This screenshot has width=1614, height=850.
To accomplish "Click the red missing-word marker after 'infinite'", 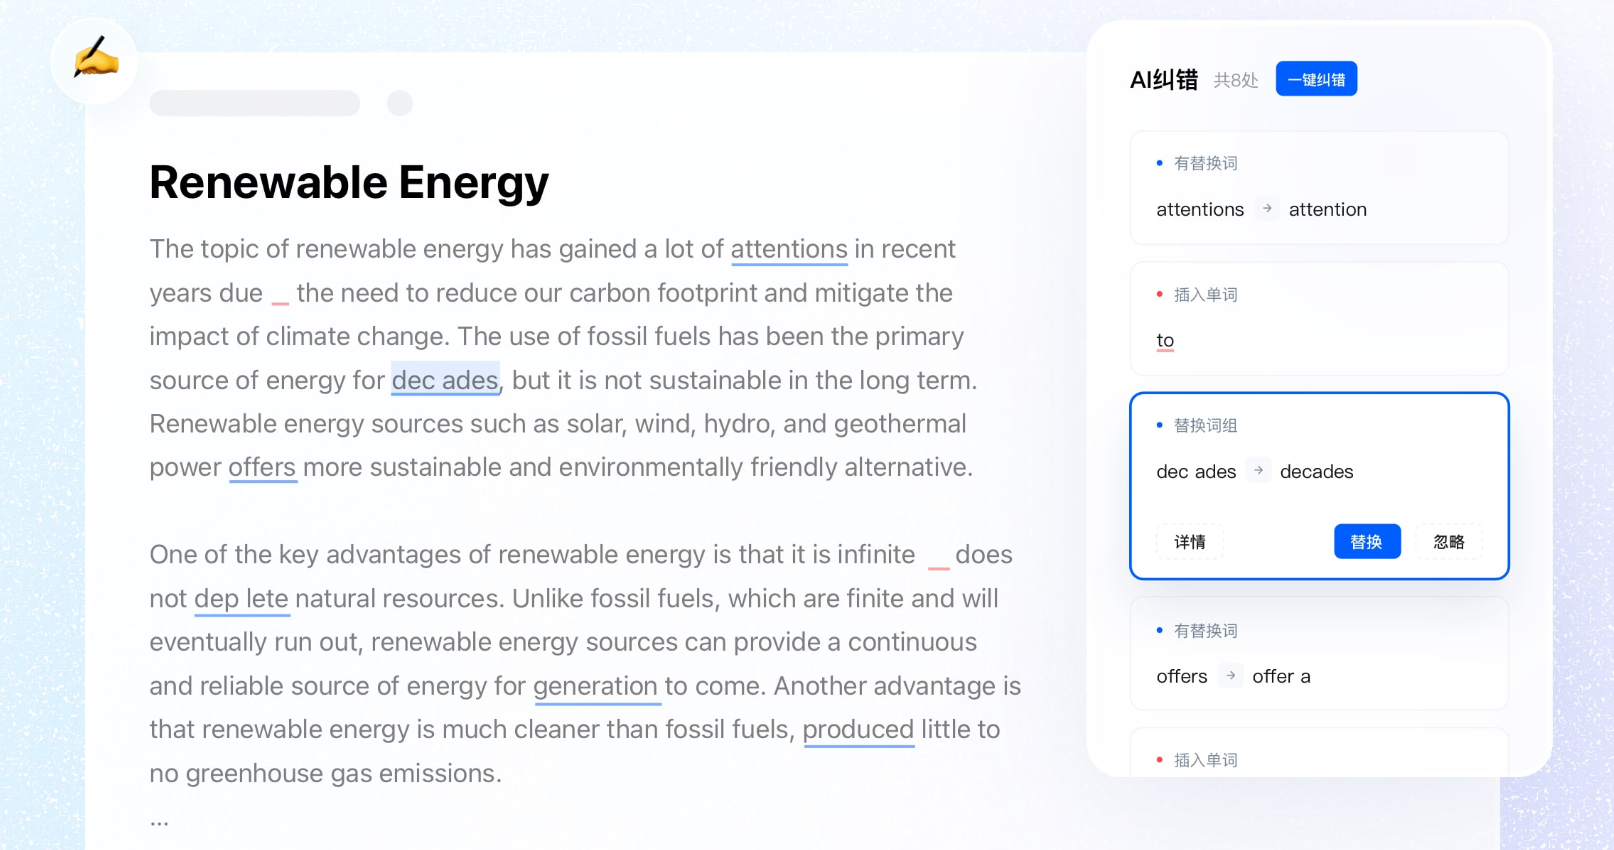I will tap(938, 562).
